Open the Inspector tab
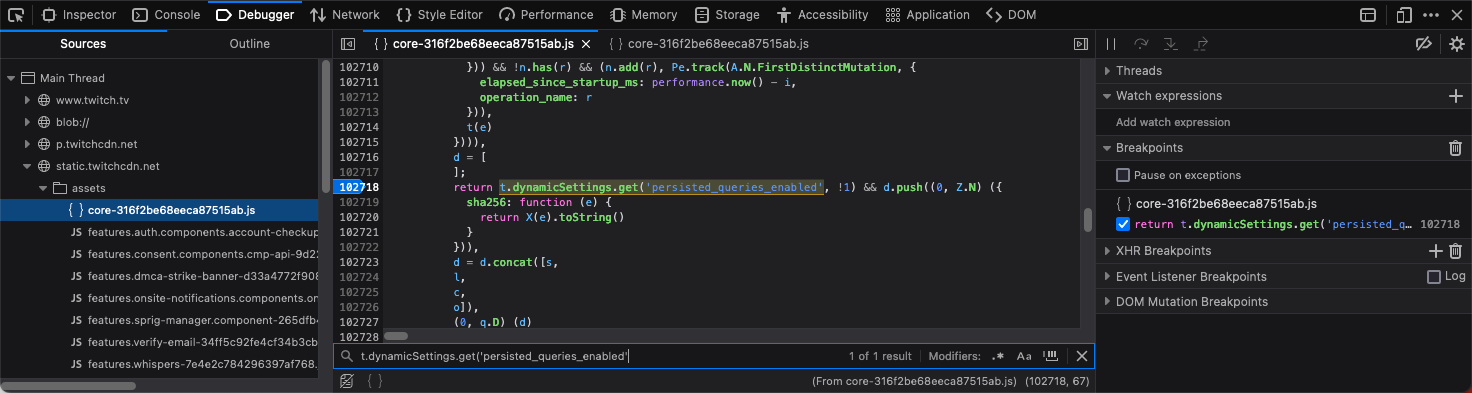Screen dimensions: 1472x393 tap(79, 15)
